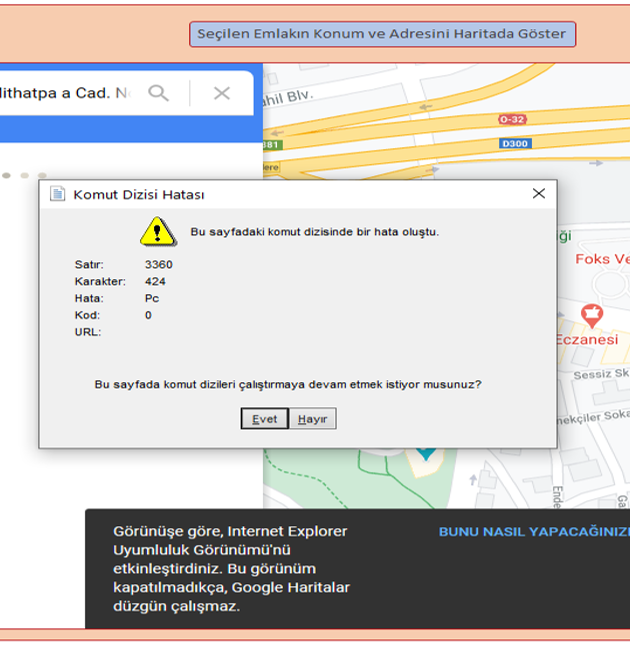This screenshot has width=630, height=645.
Task: Click 'Seçilen Emlakın Konum ve Adresini Haritada Göster'
Action: click(x=383, y=34)
